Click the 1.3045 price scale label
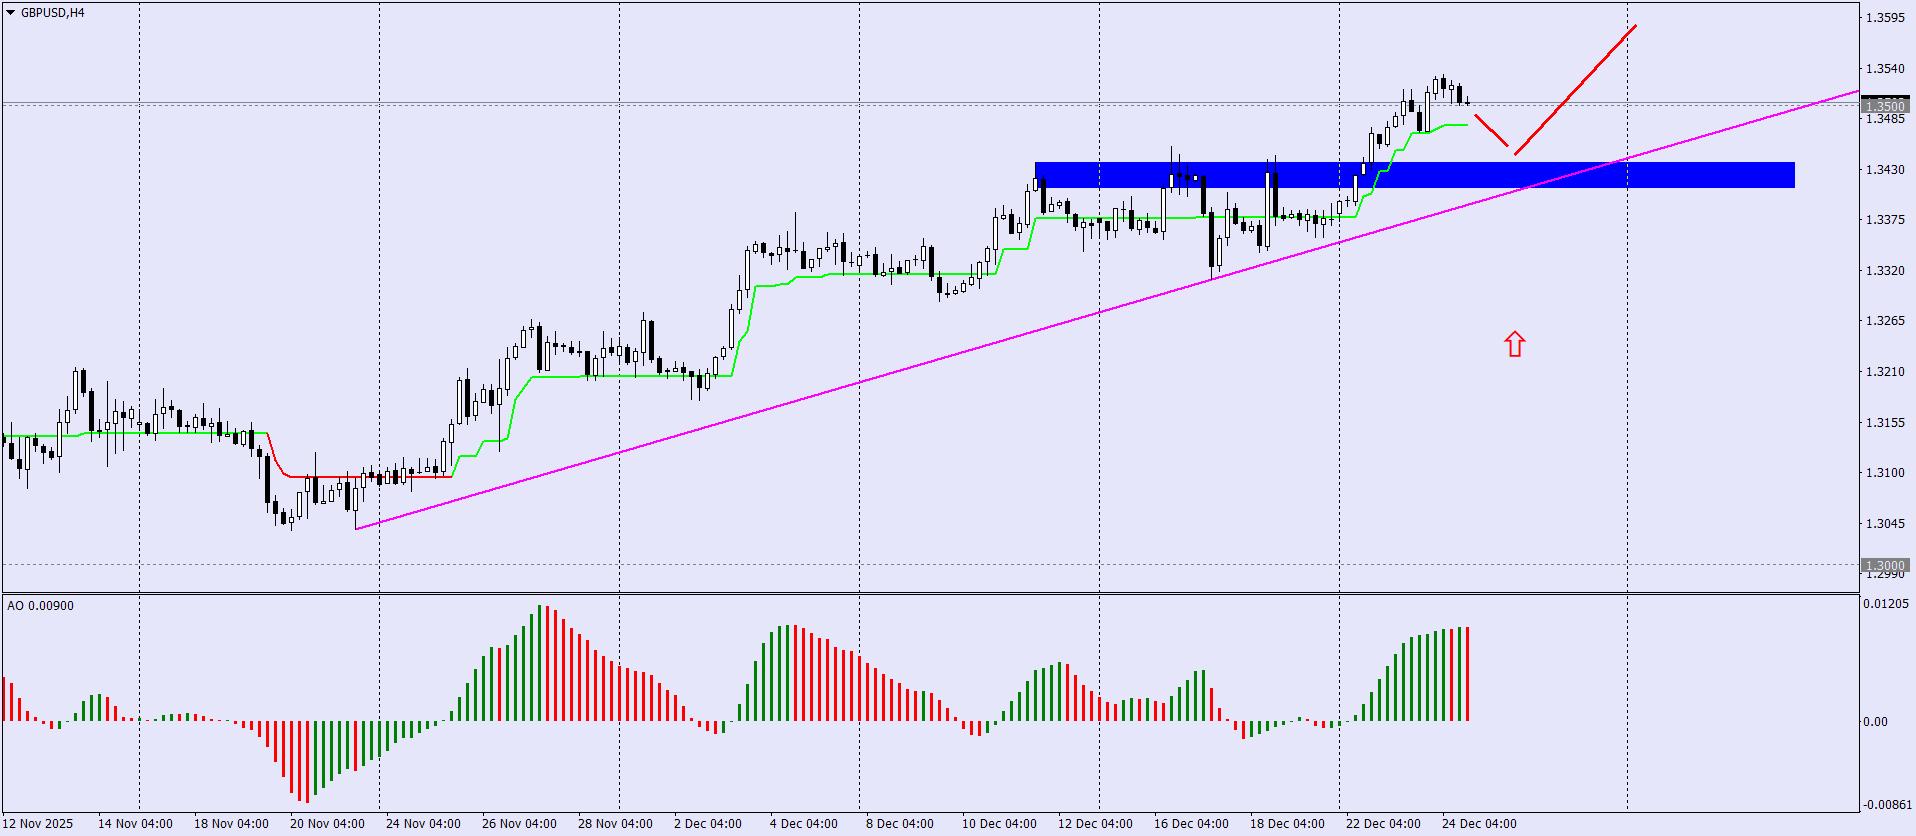The width and height of the screenshot is (1916, 836). coord(1885,523)
